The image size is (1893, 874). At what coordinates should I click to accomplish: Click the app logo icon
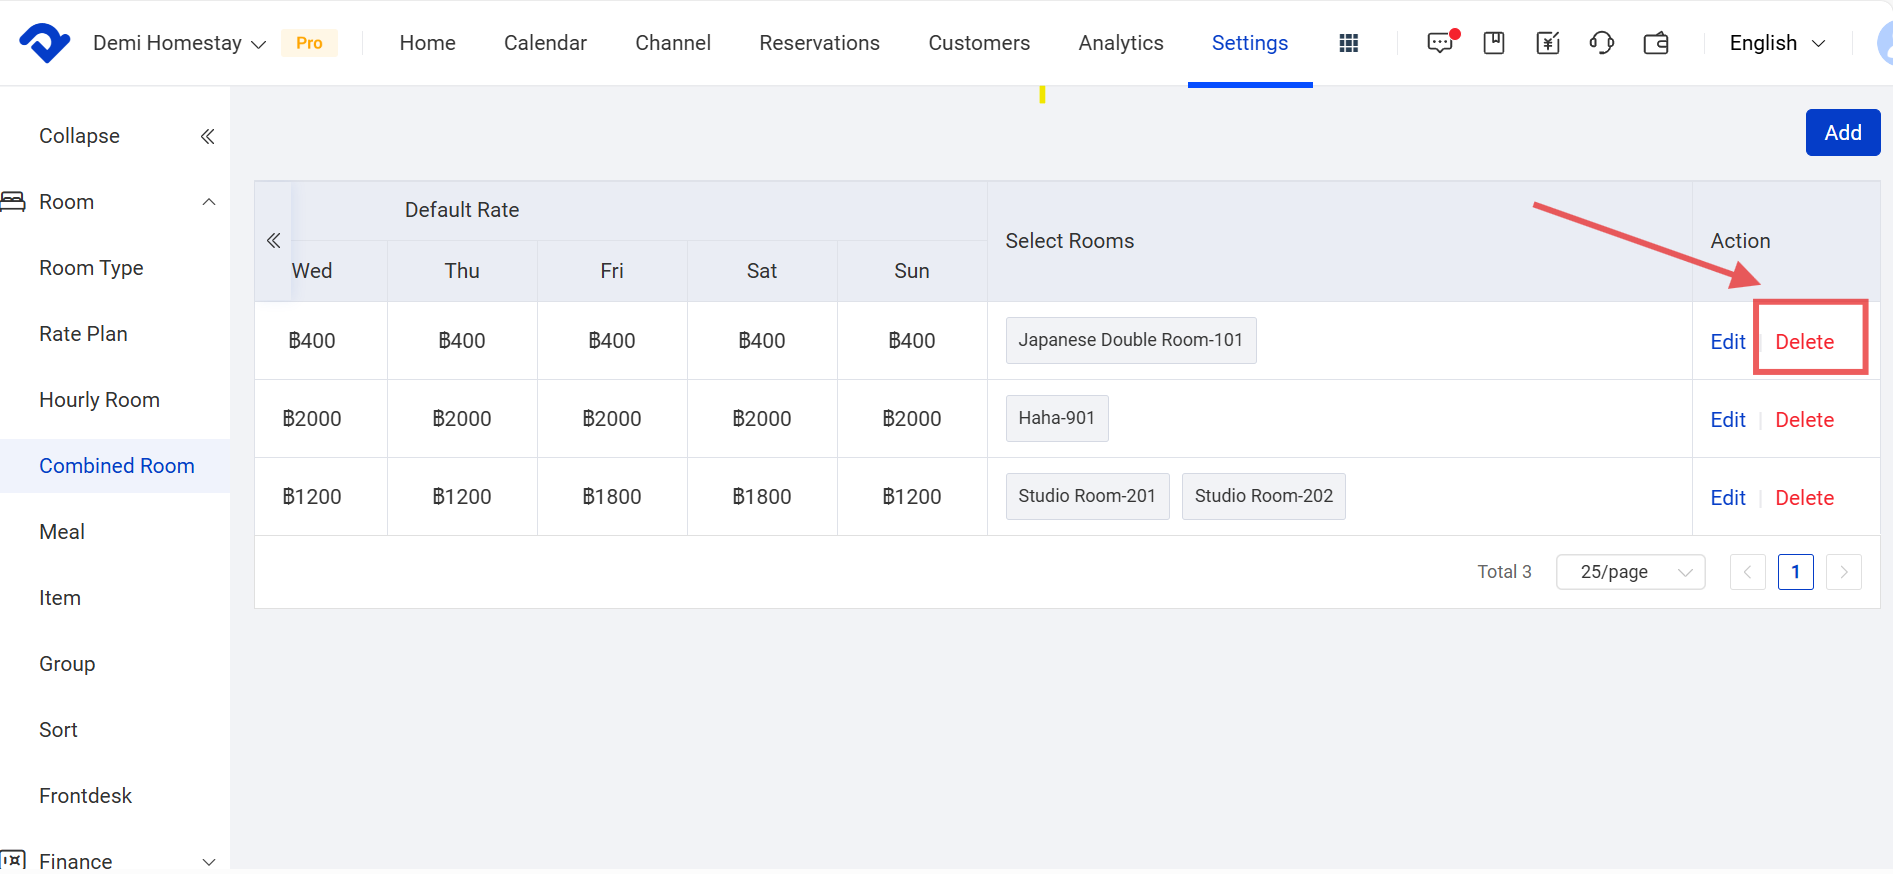pyautogui.click(x=44, y=43)
